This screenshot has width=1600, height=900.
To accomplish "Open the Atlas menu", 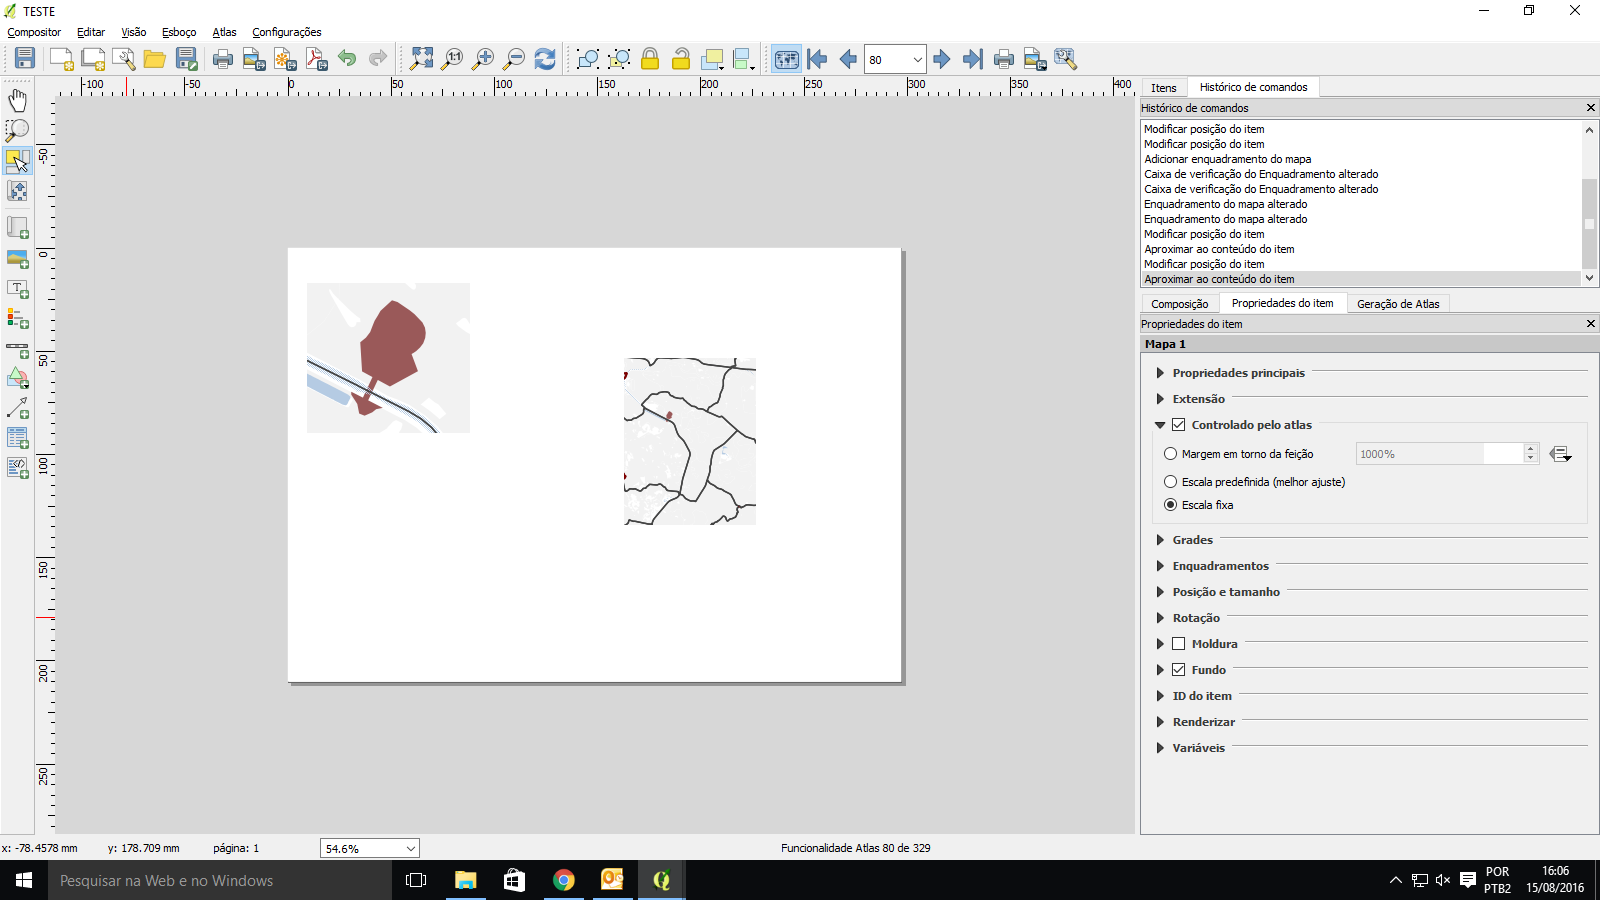I will [x=224, y=32].
